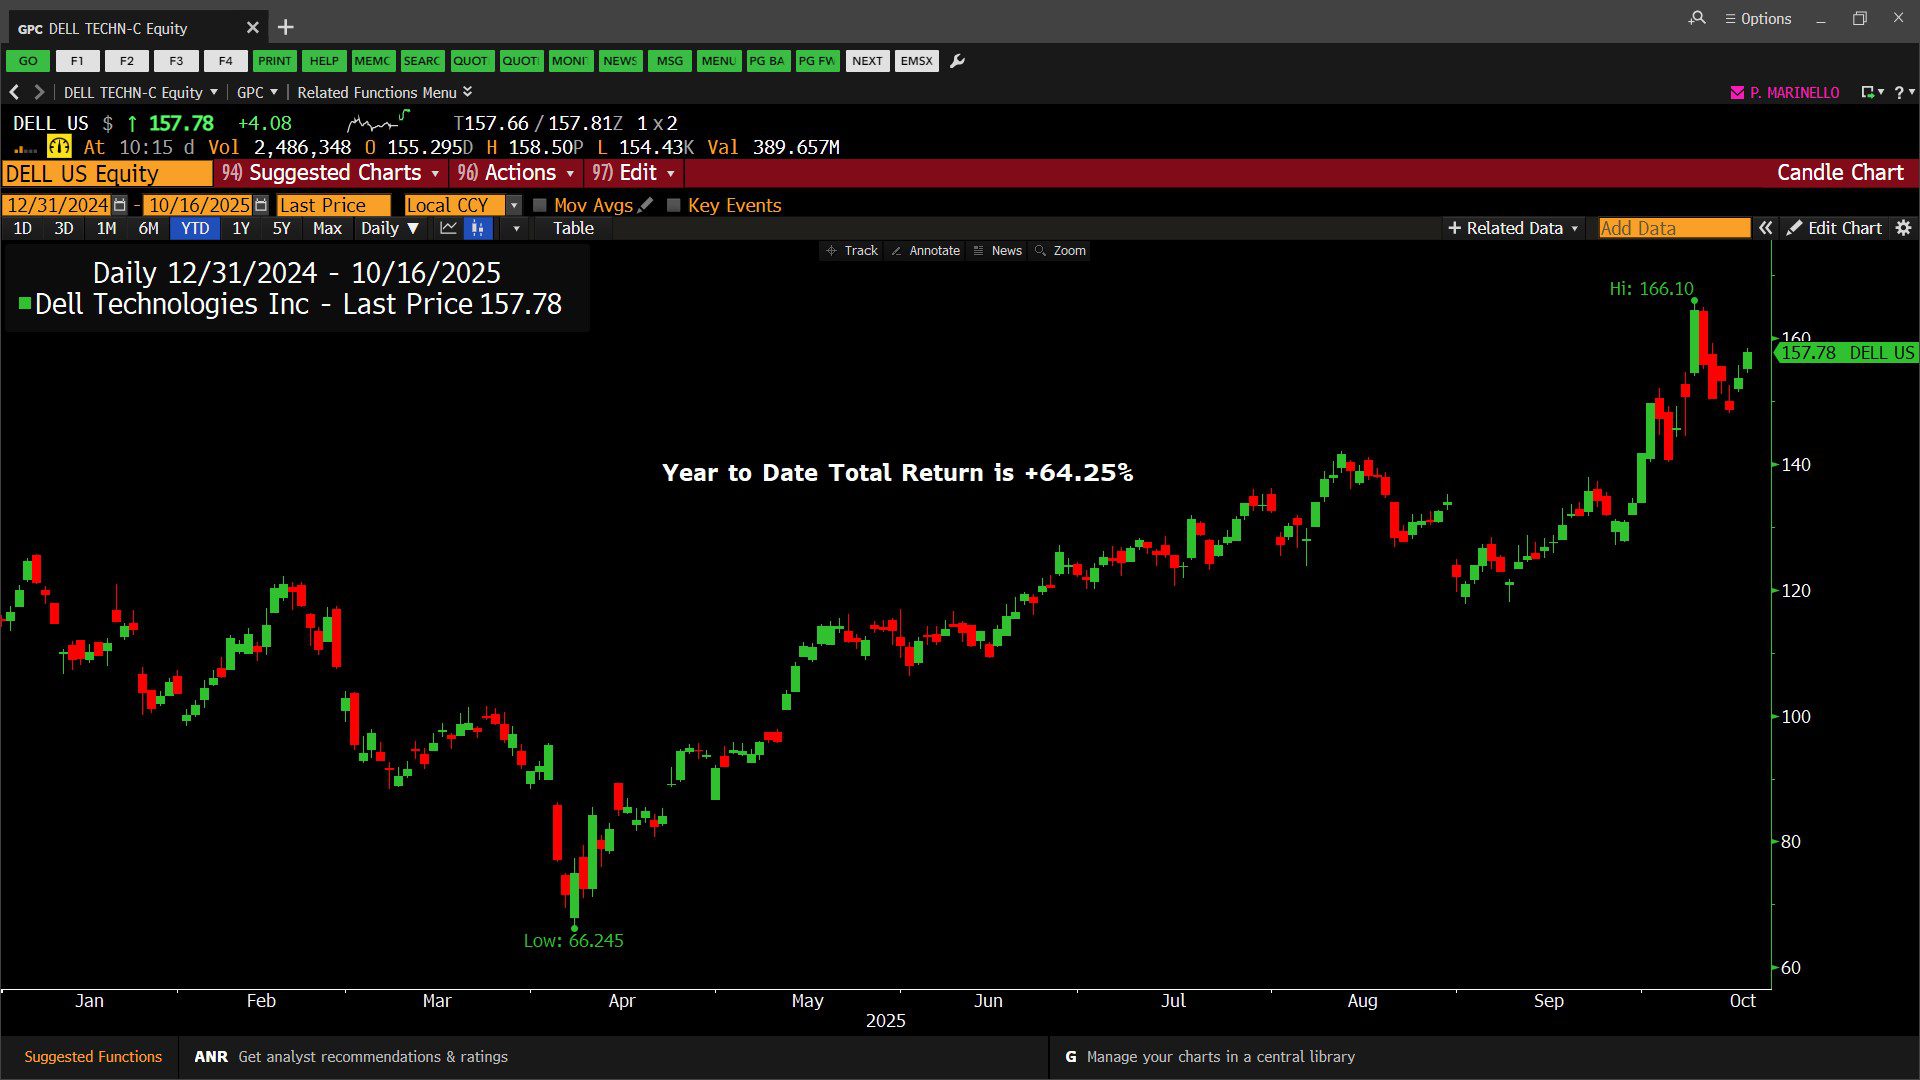
Task: Collapse panel with double chevron icon
Action: coord(1766,228)
